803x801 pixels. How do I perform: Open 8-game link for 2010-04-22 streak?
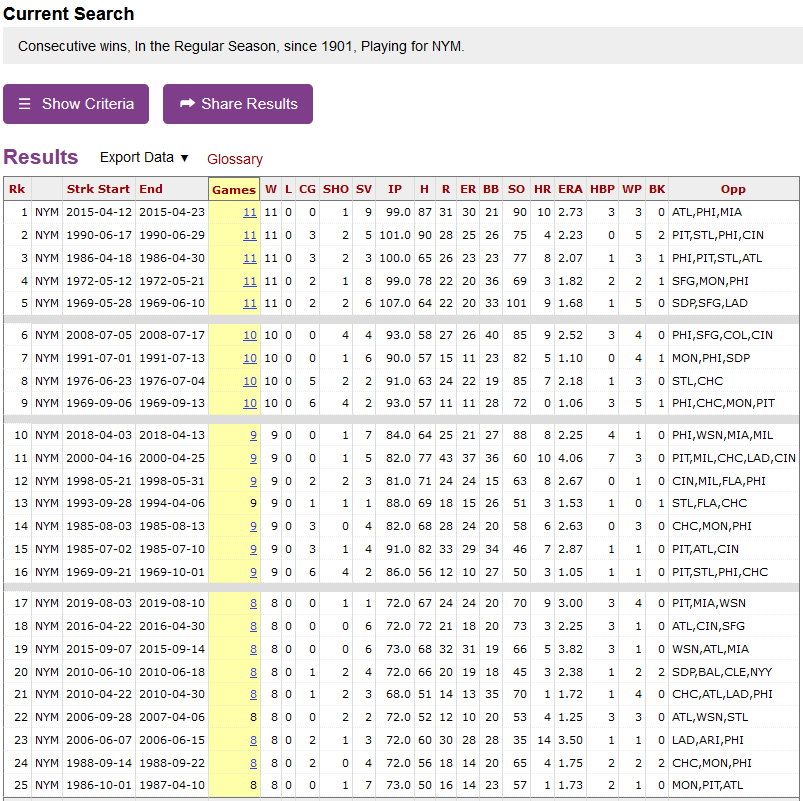tap(253, 694)
